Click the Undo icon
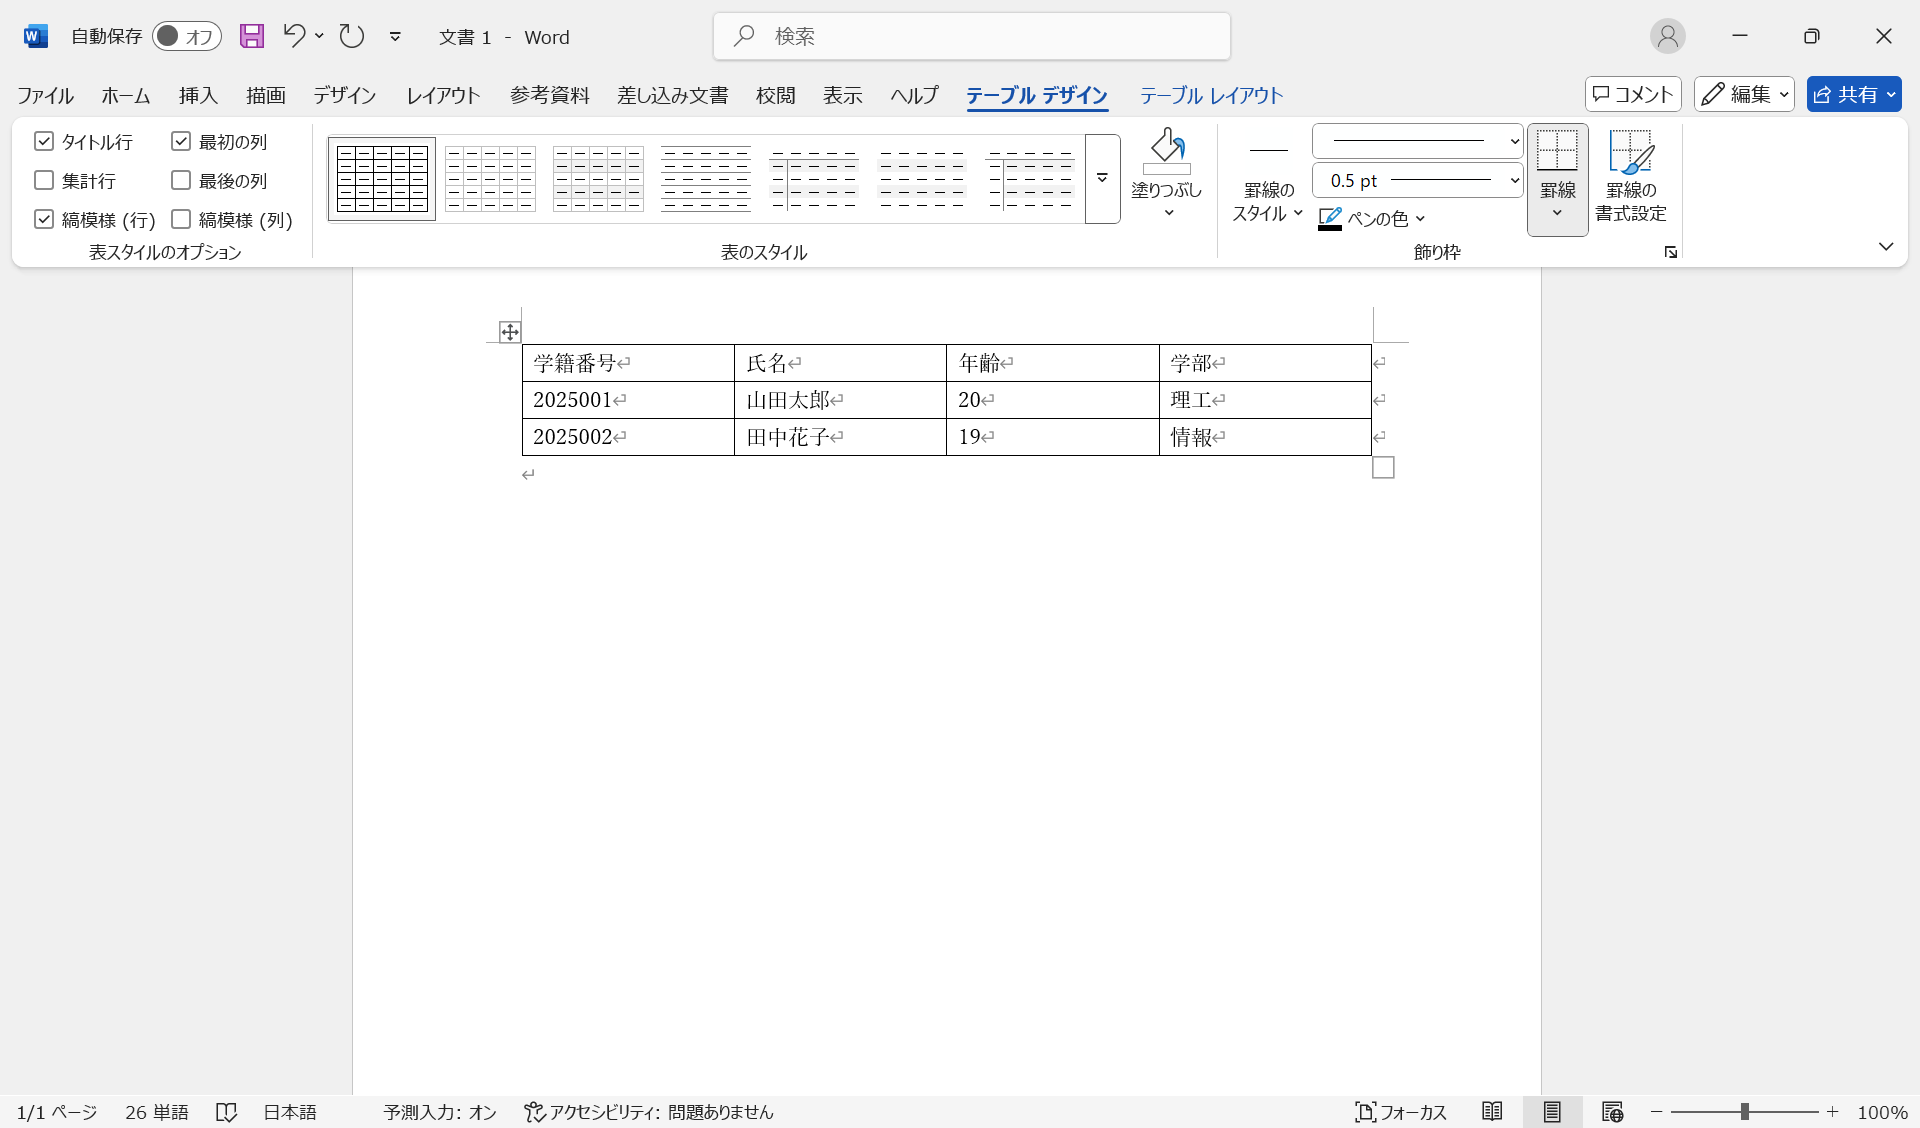Image resolution: width=1920 pixels, height=1128 pixels. click(292, 36)
